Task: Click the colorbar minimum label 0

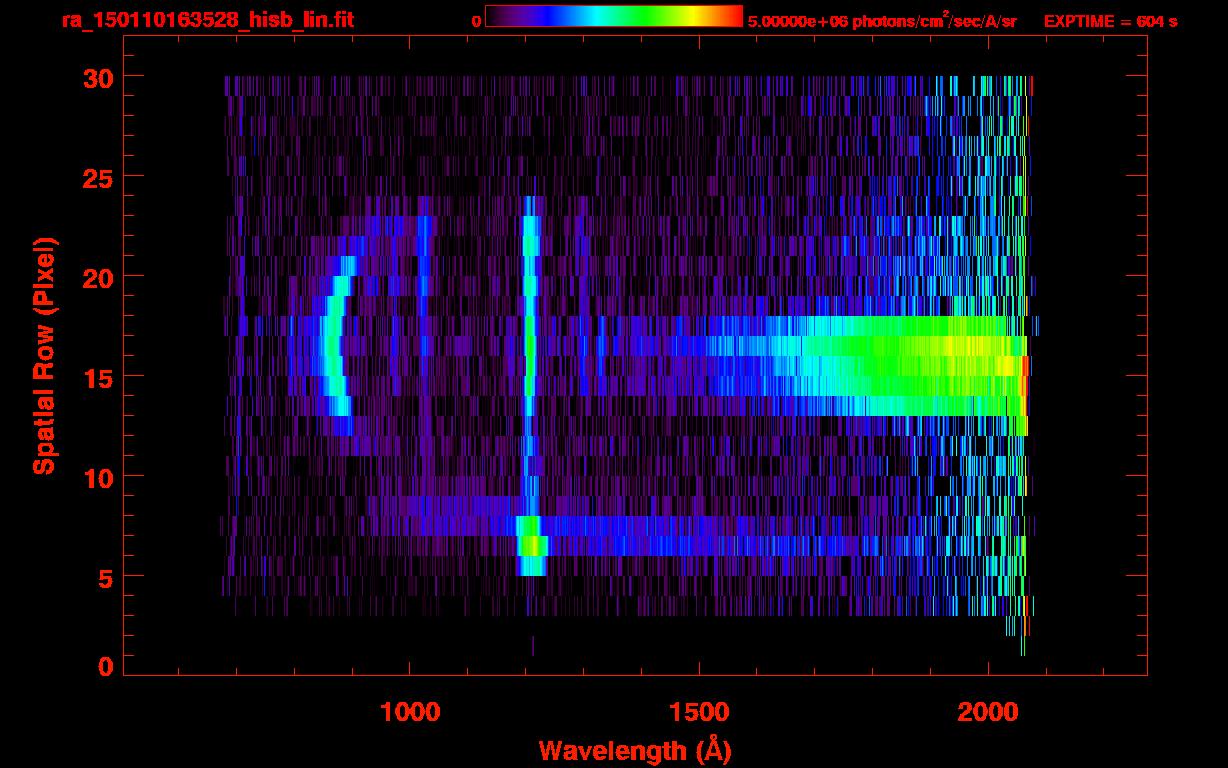Action: [476, 21]
